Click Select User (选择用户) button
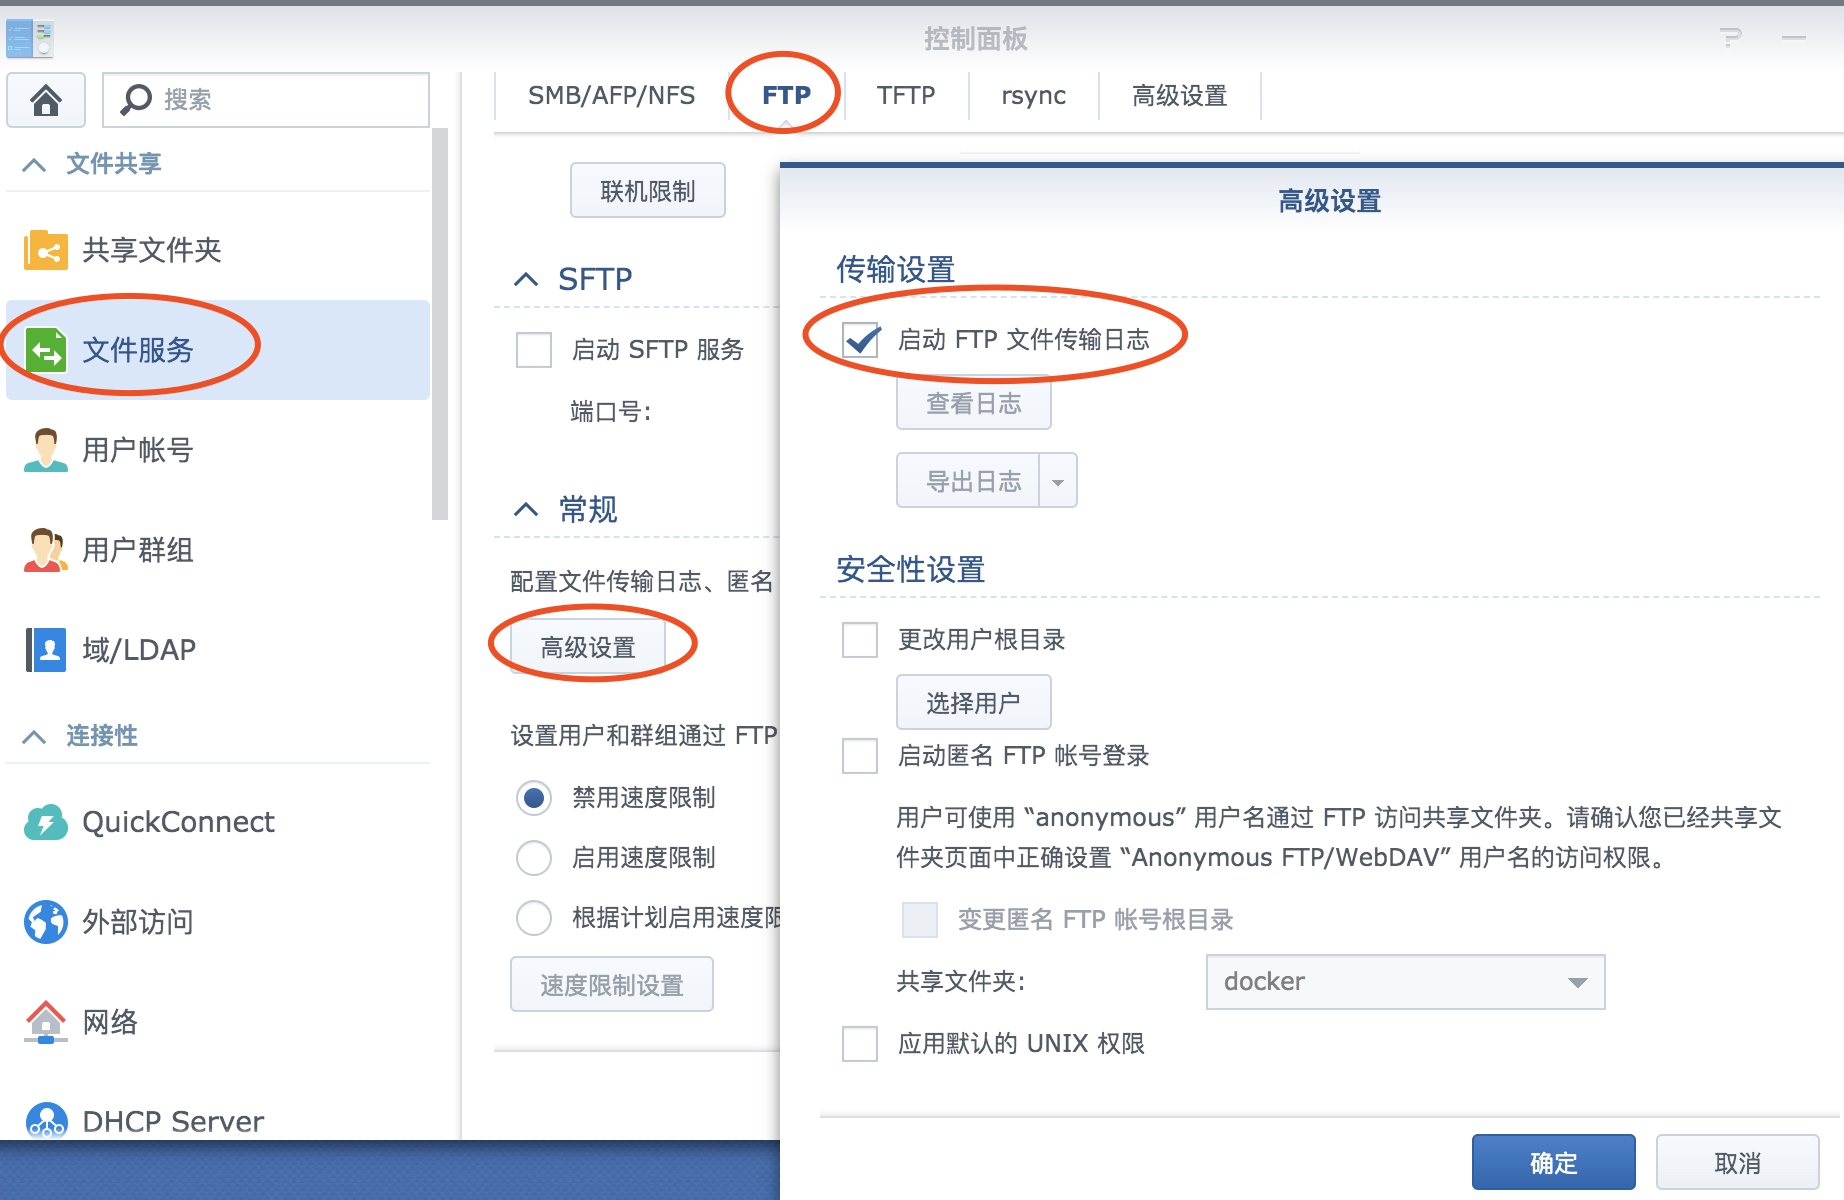The width and height of the screenshot is (1844, 1200). (974, 703)
